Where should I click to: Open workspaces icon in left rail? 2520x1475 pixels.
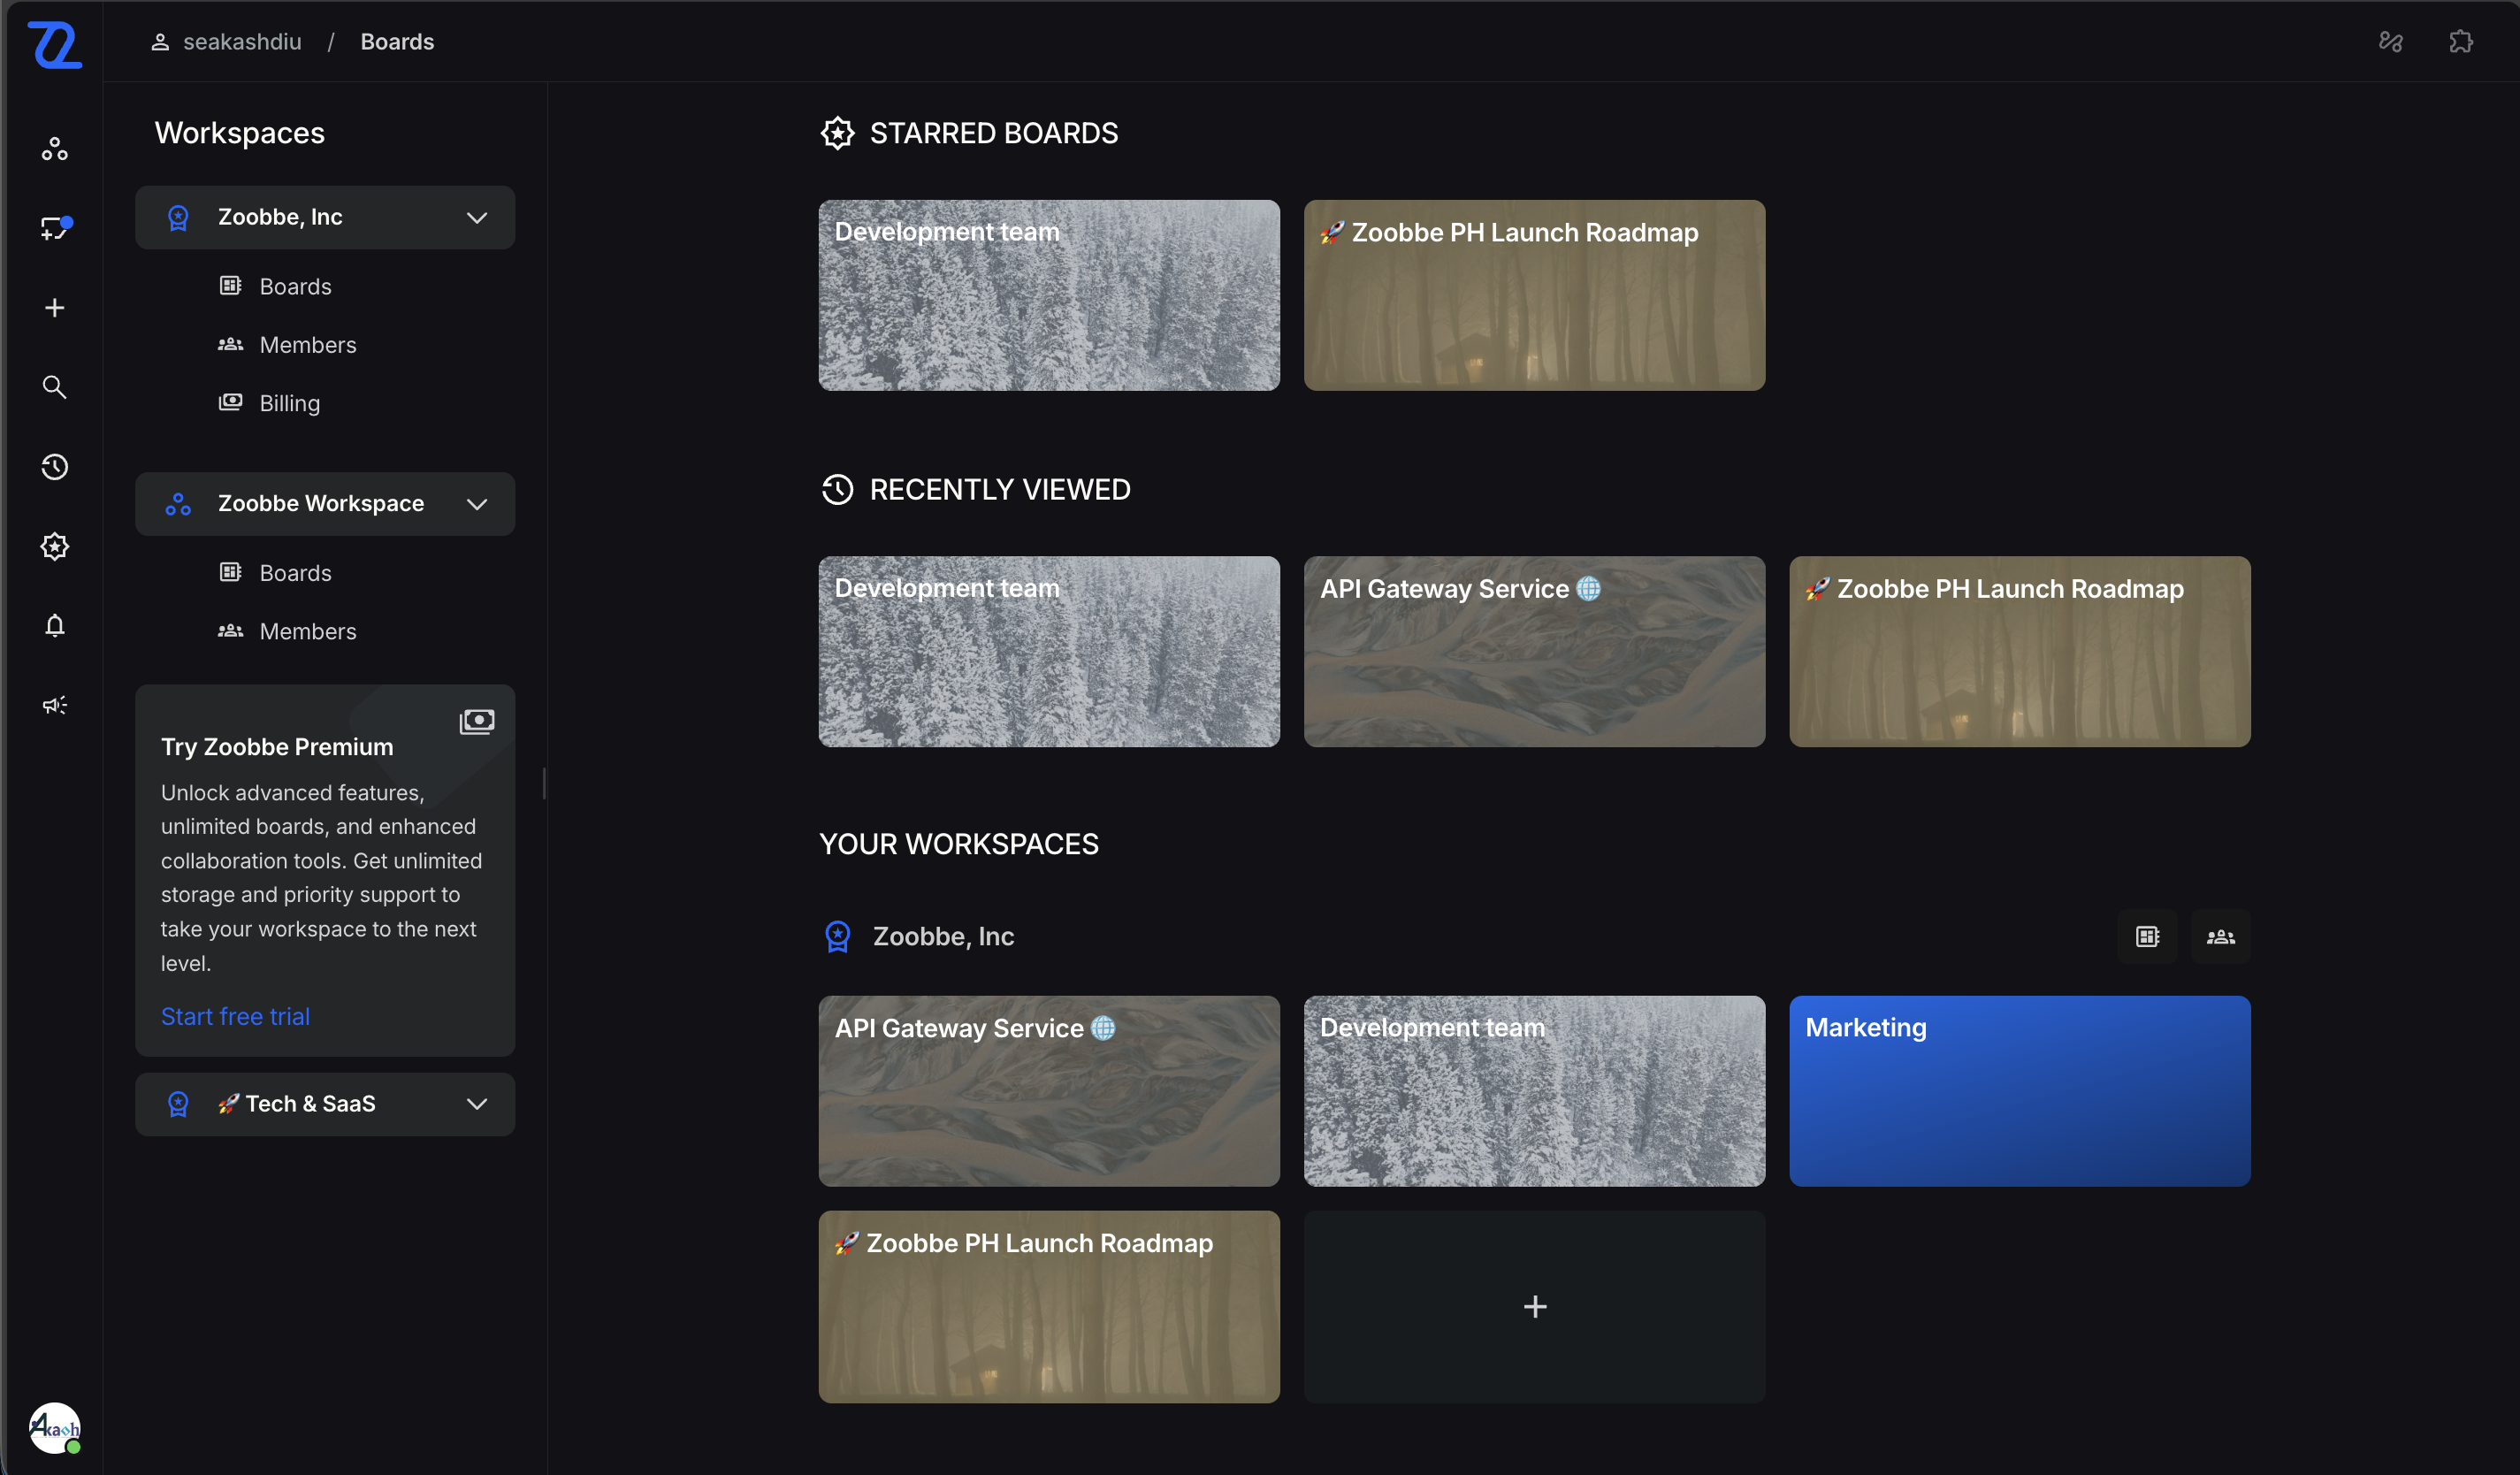click(55, 149)
